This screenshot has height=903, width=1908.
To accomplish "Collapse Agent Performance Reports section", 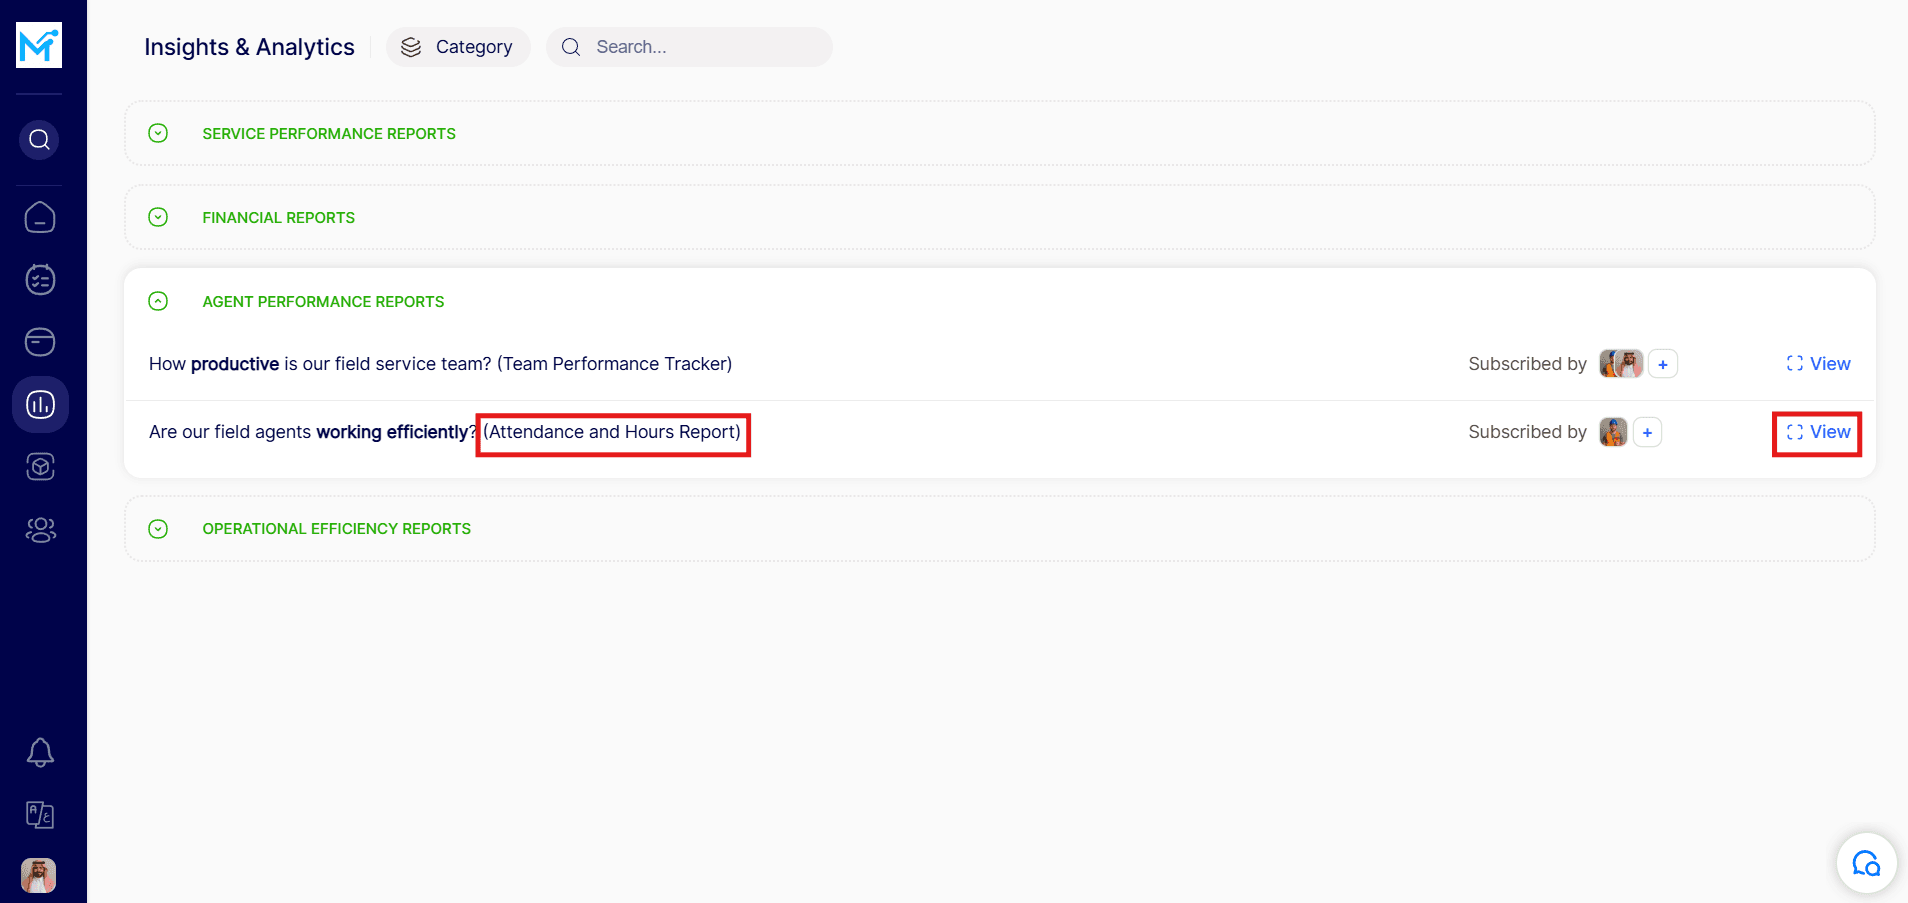I will click(x=158, y=301).
